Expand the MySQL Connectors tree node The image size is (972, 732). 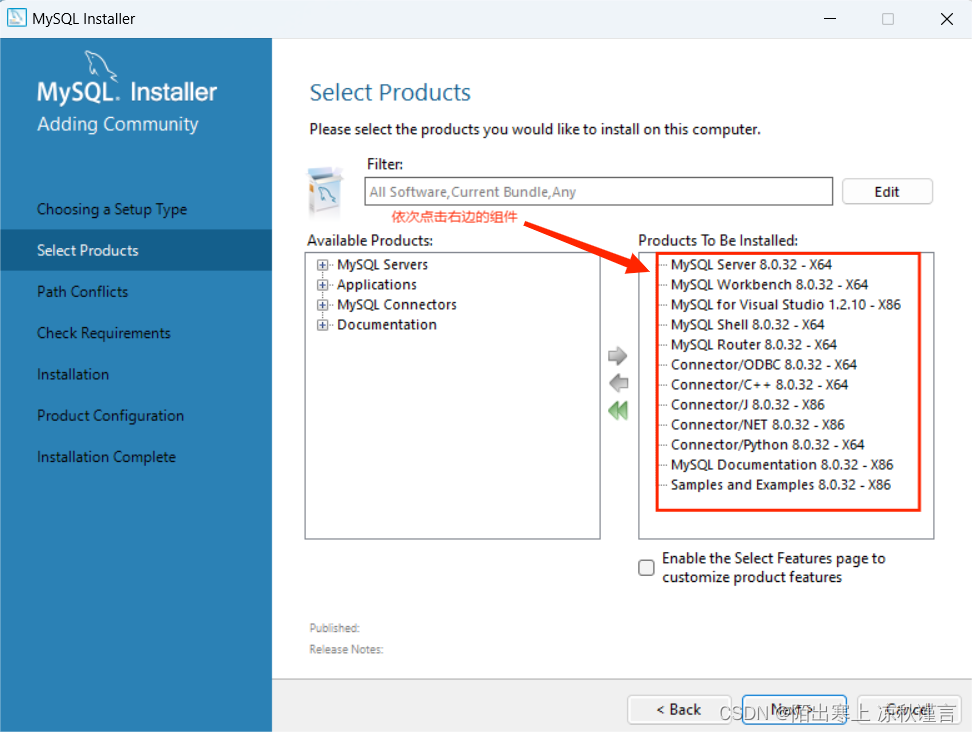pos(322,305)
